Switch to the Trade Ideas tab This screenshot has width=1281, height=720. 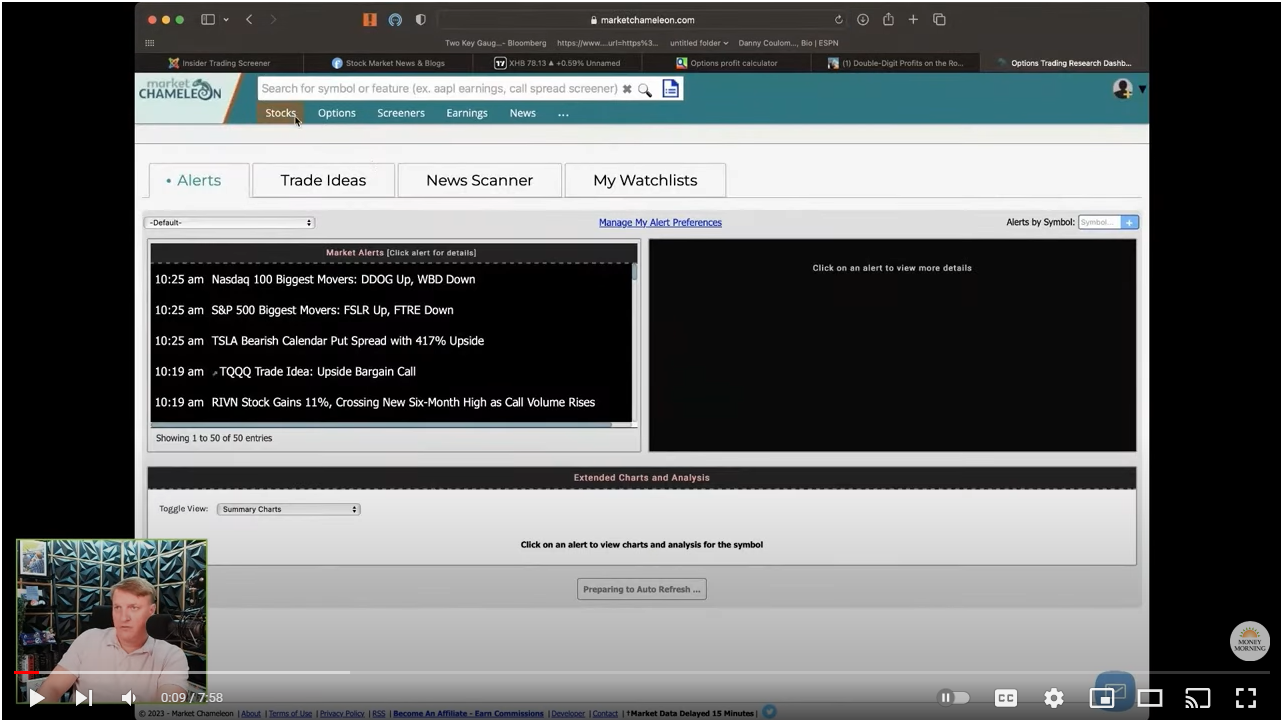click(323, 181)
